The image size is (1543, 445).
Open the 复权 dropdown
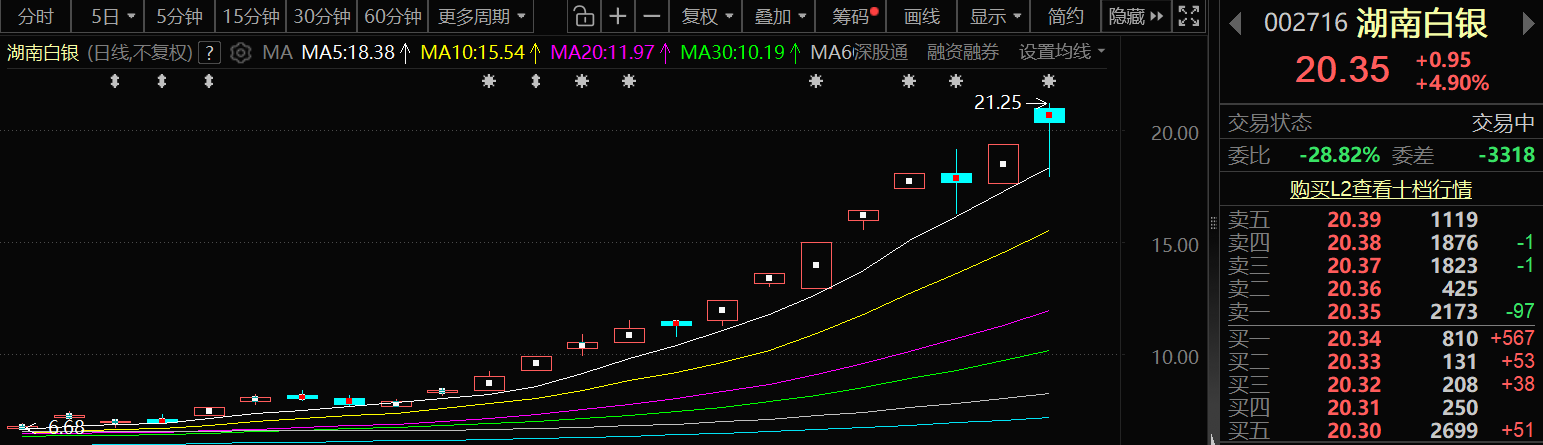click(x=707, y=16)
